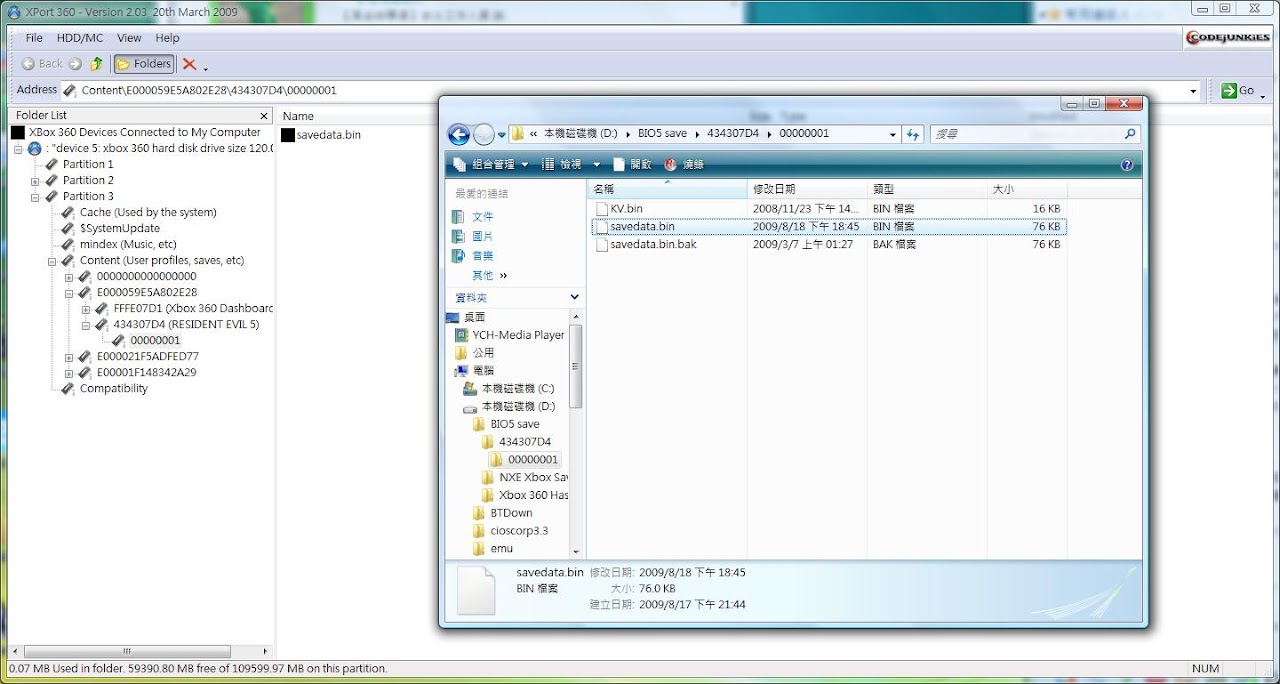
Task: Sort by the 名稱 (Name) column header
Action: pos(667,189)
